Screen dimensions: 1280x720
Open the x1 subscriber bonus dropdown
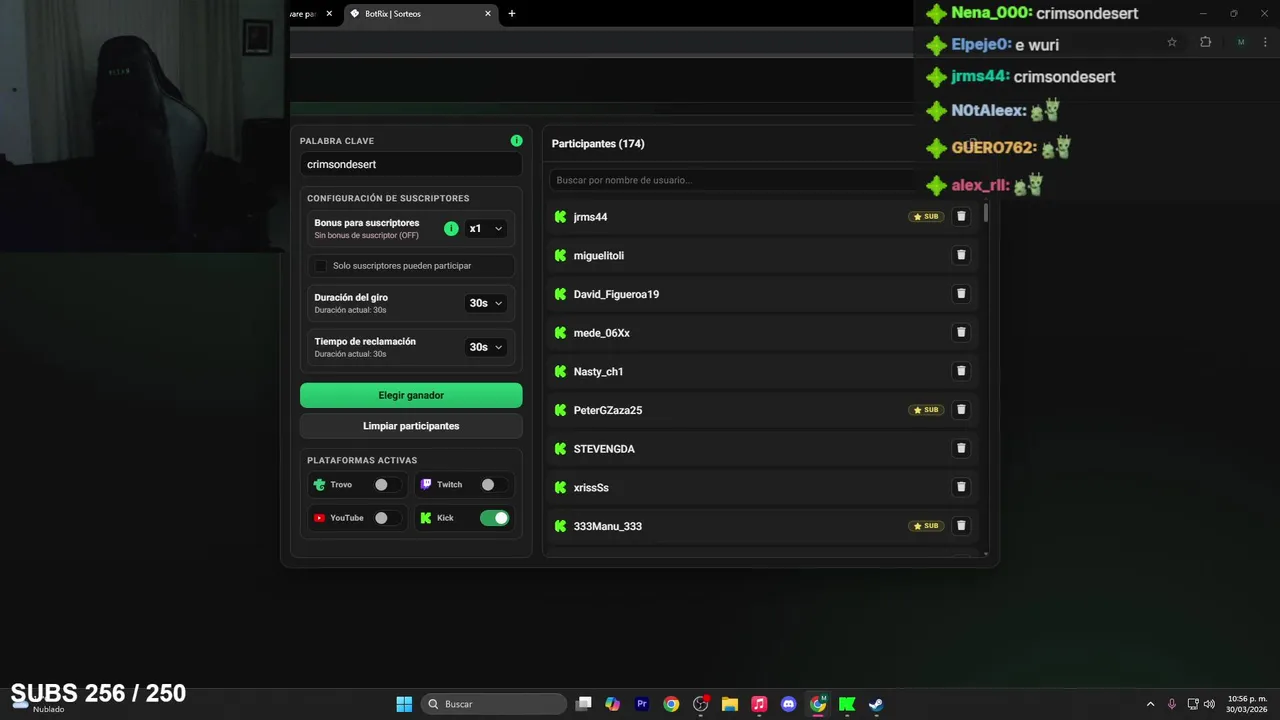(x=486, y=229)
